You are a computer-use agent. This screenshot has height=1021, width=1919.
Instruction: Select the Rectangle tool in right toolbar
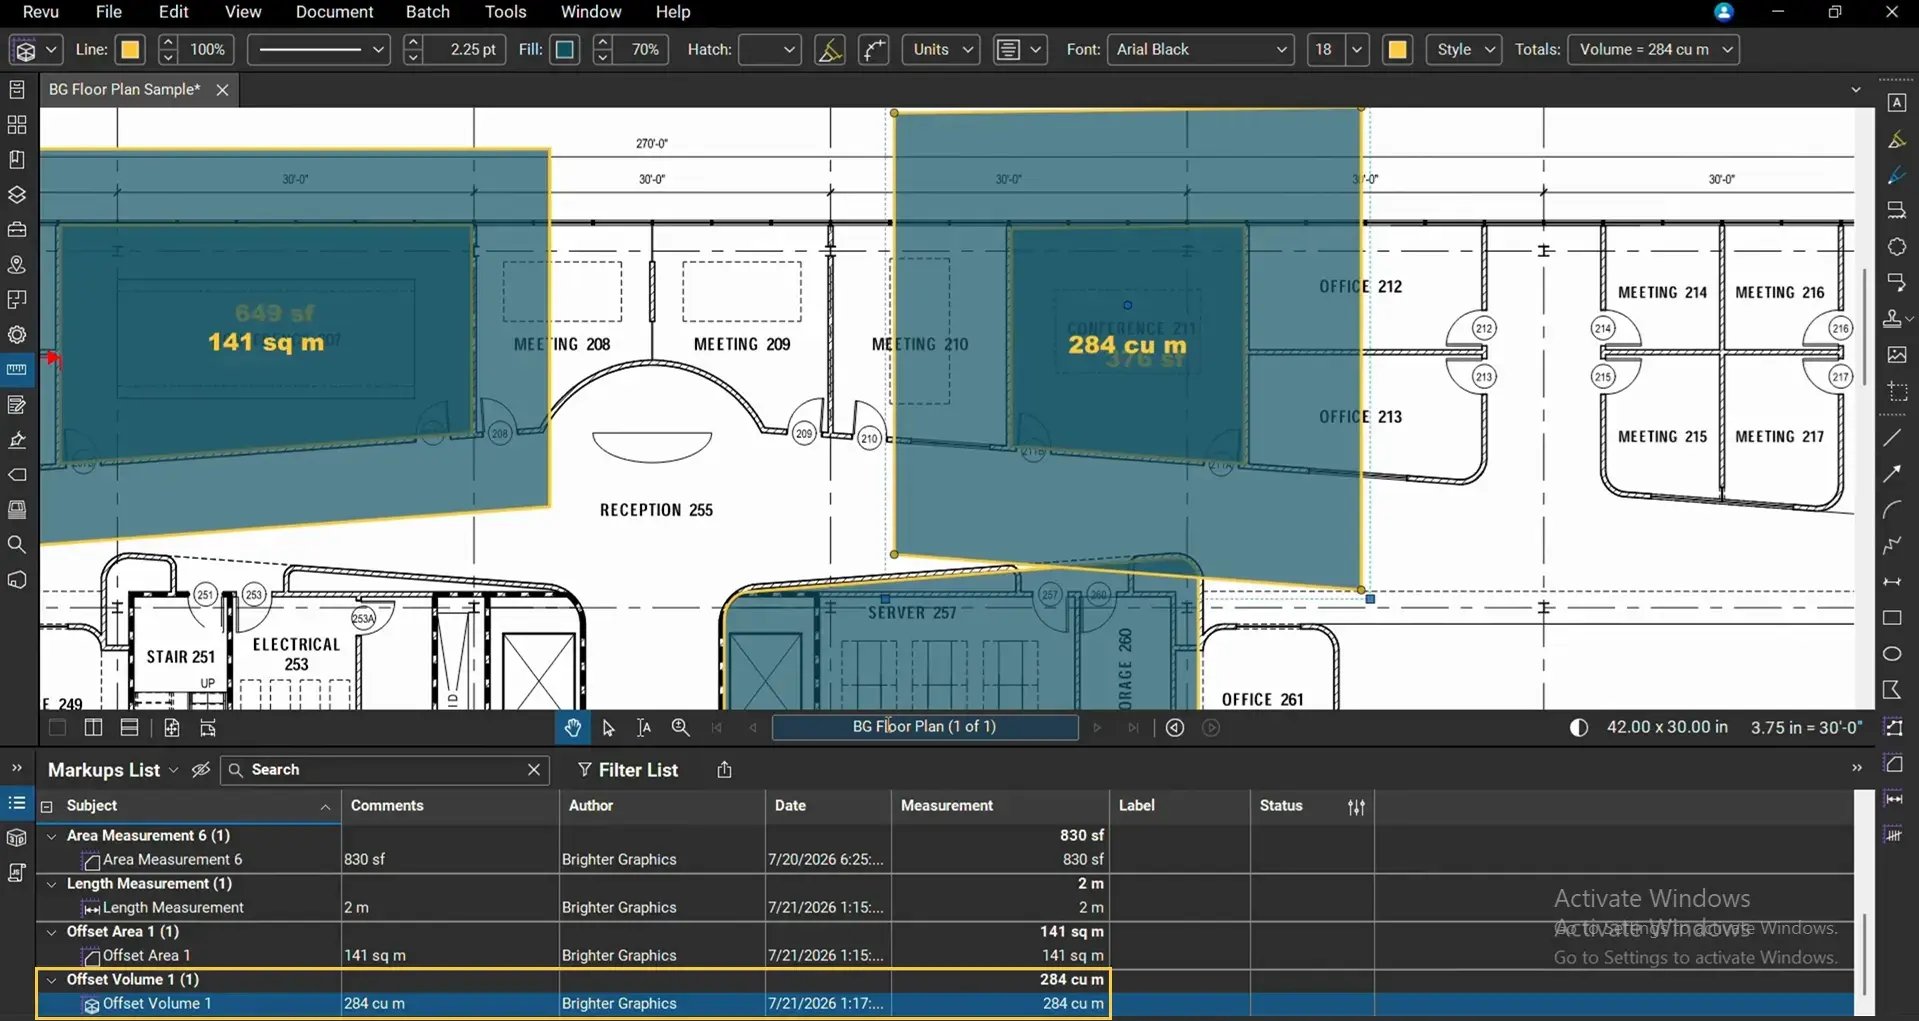[x=1892, y=618]
